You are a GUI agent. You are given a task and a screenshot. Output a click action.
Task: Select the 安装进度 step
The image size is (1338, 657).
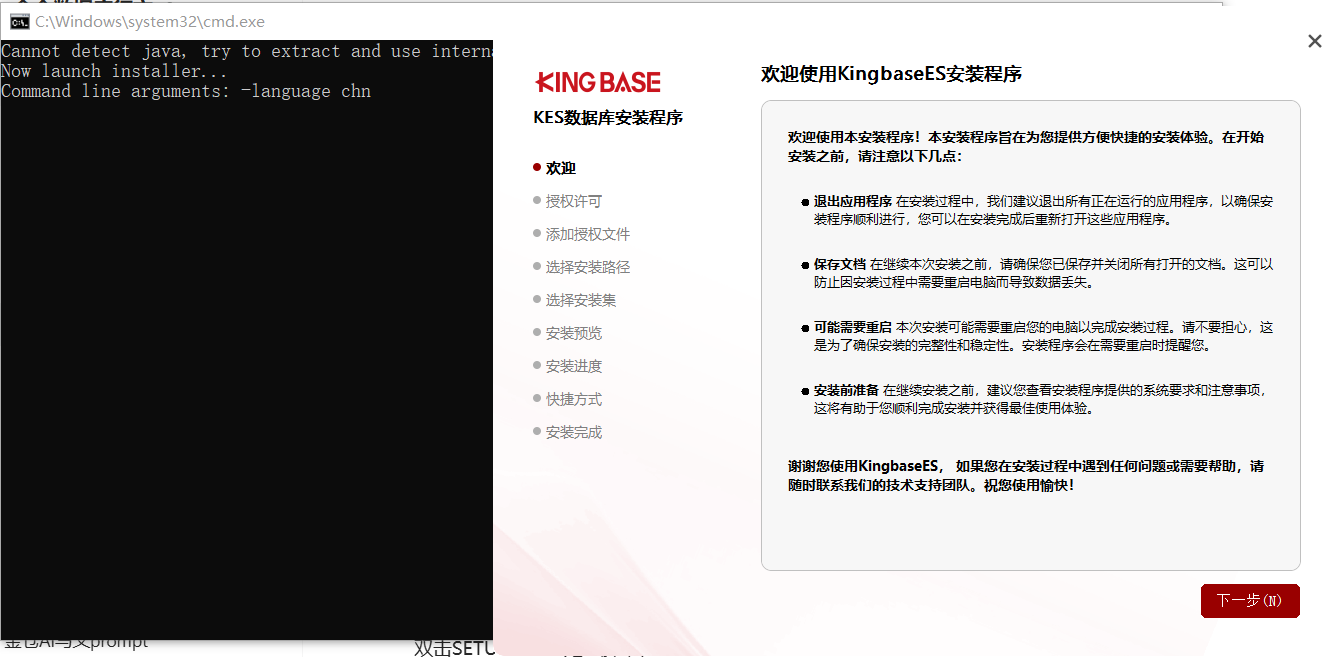coord(568,366)
